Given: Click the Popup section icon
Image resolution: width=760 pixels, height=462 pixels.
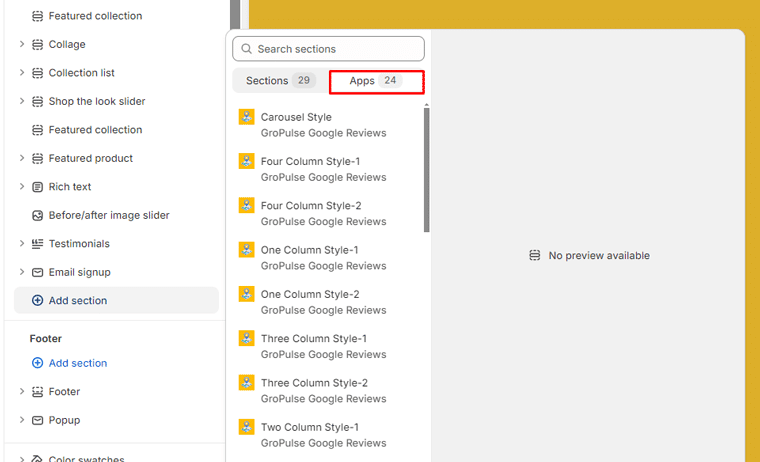Looking at the screenshot, I should [x=37, y=420].
